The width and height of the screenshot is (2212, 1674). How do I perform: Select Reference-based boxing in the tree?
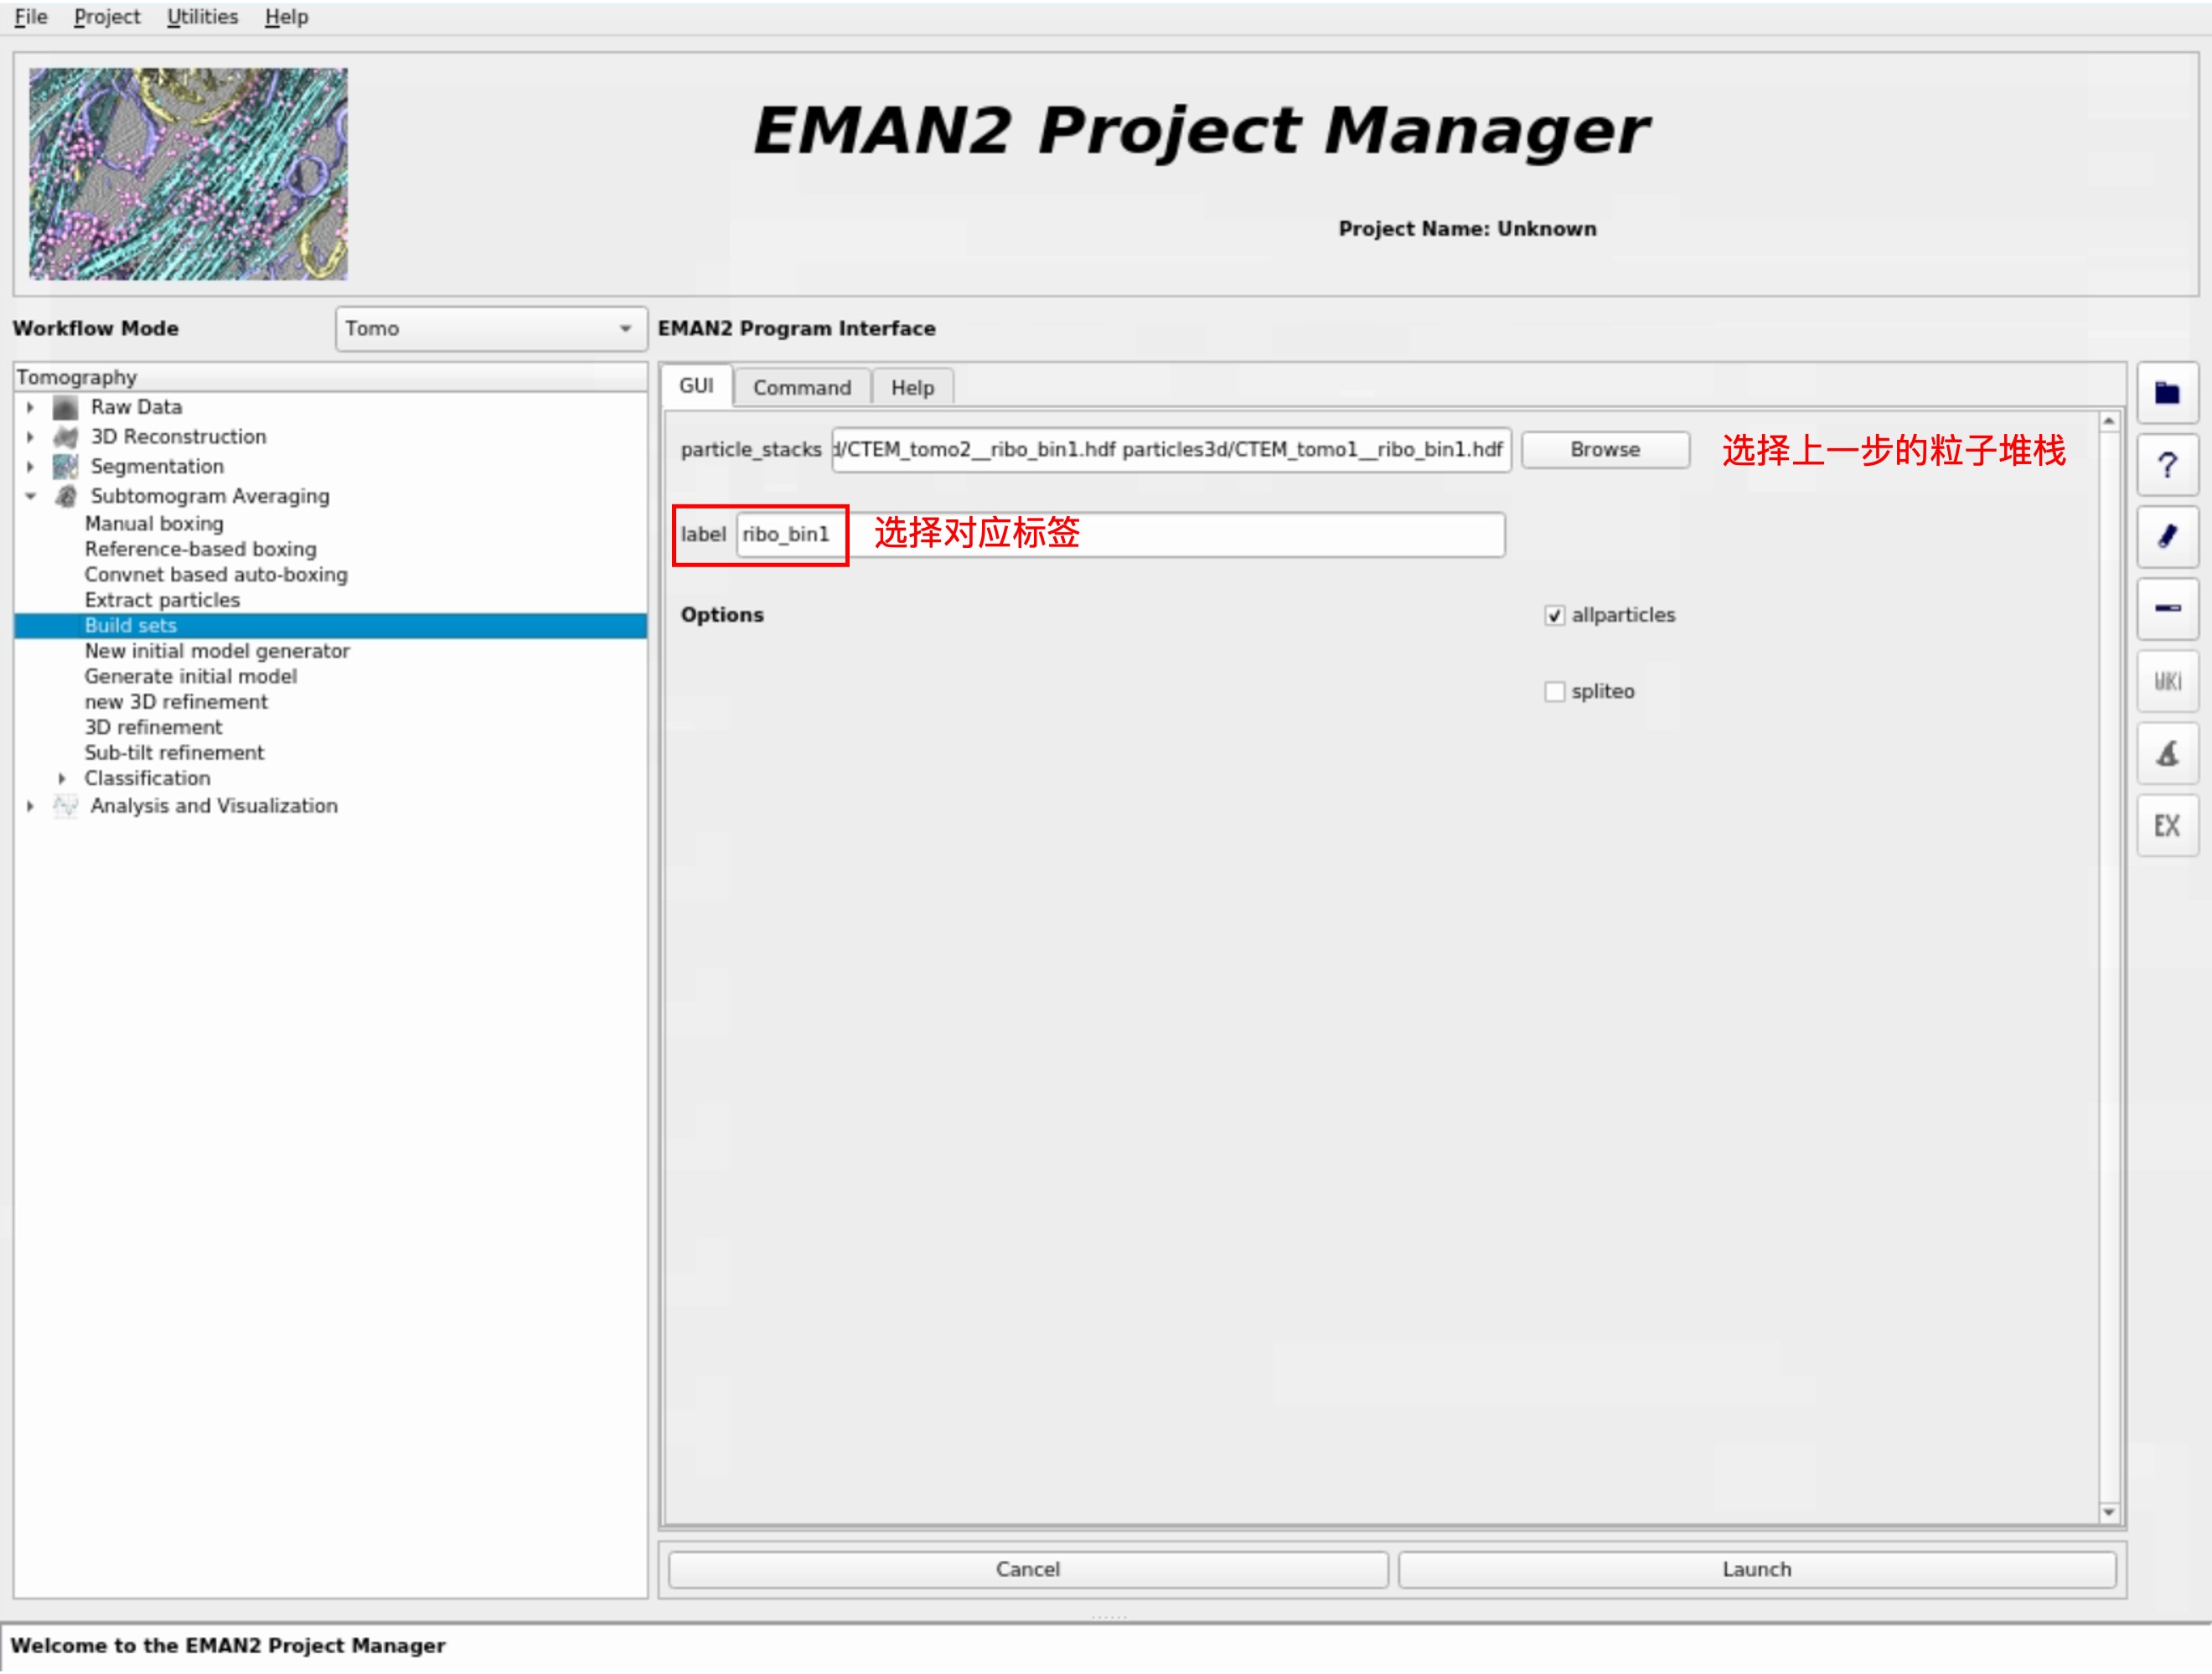[200, 550]
